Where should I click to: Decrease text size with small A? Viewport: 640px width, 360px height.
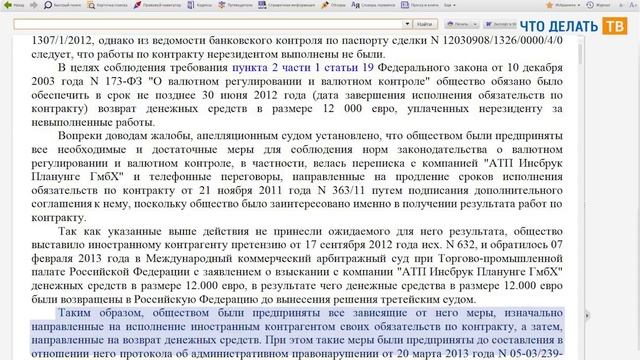pos(621,5)
